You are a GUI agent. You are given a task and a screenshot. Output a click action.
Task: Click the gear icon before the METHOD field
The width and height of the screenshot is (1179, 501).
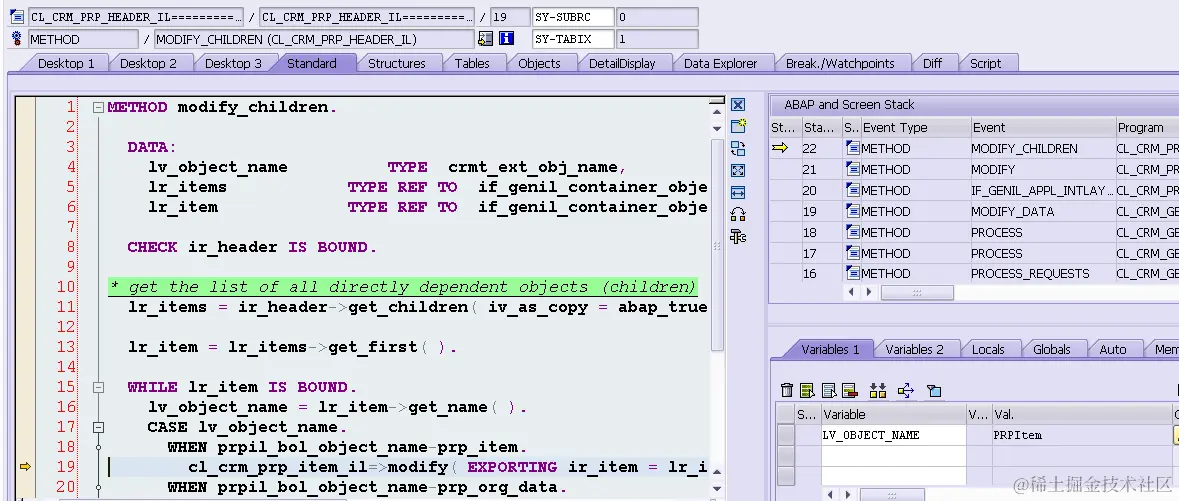(17, 38)
